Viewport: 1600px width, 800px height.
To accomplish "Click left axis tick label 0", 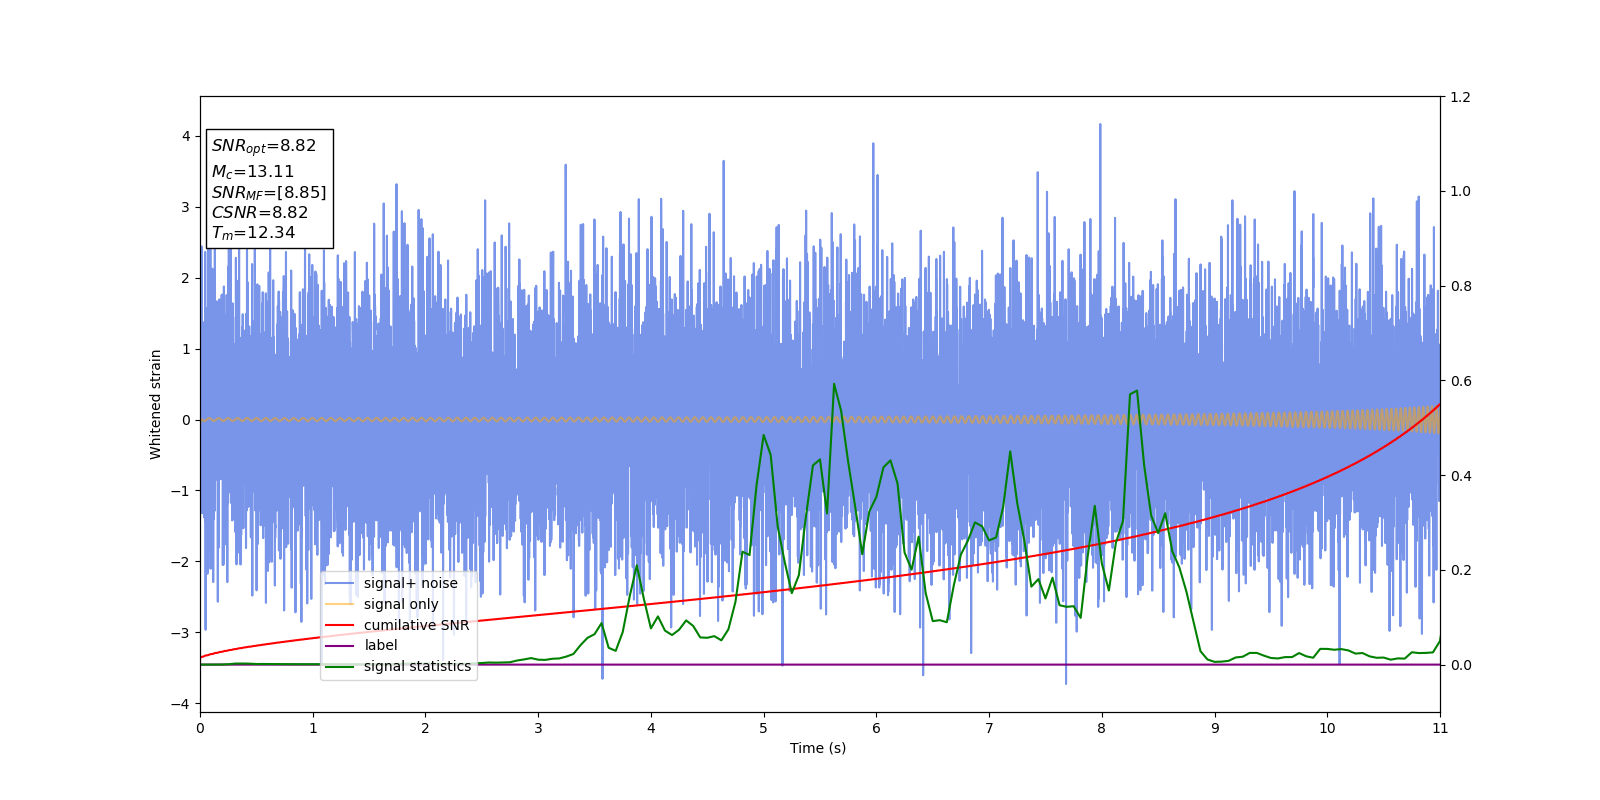I will click(x=186, y=420).
